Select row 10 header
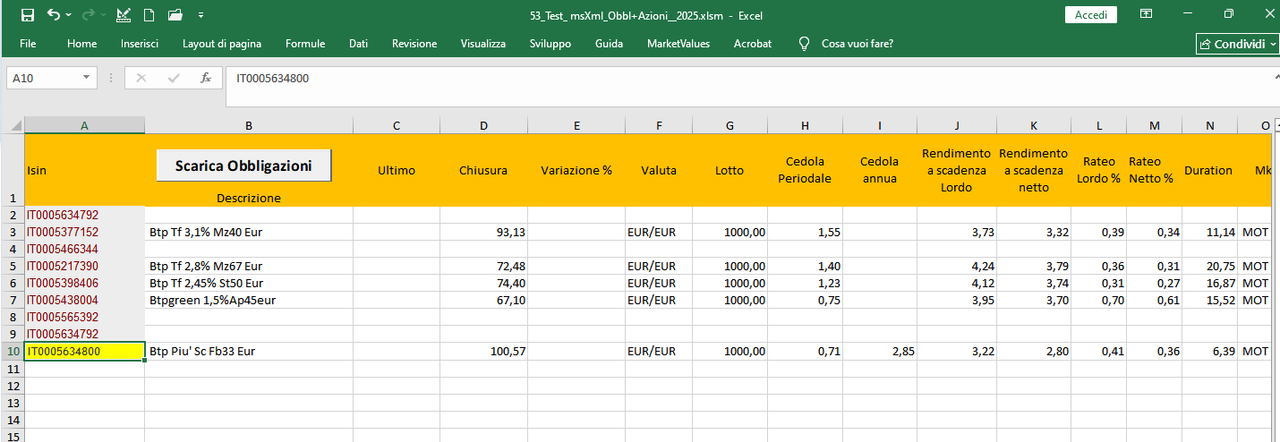The width and height of the screenshot is (1280, 442). coord(12,351)
